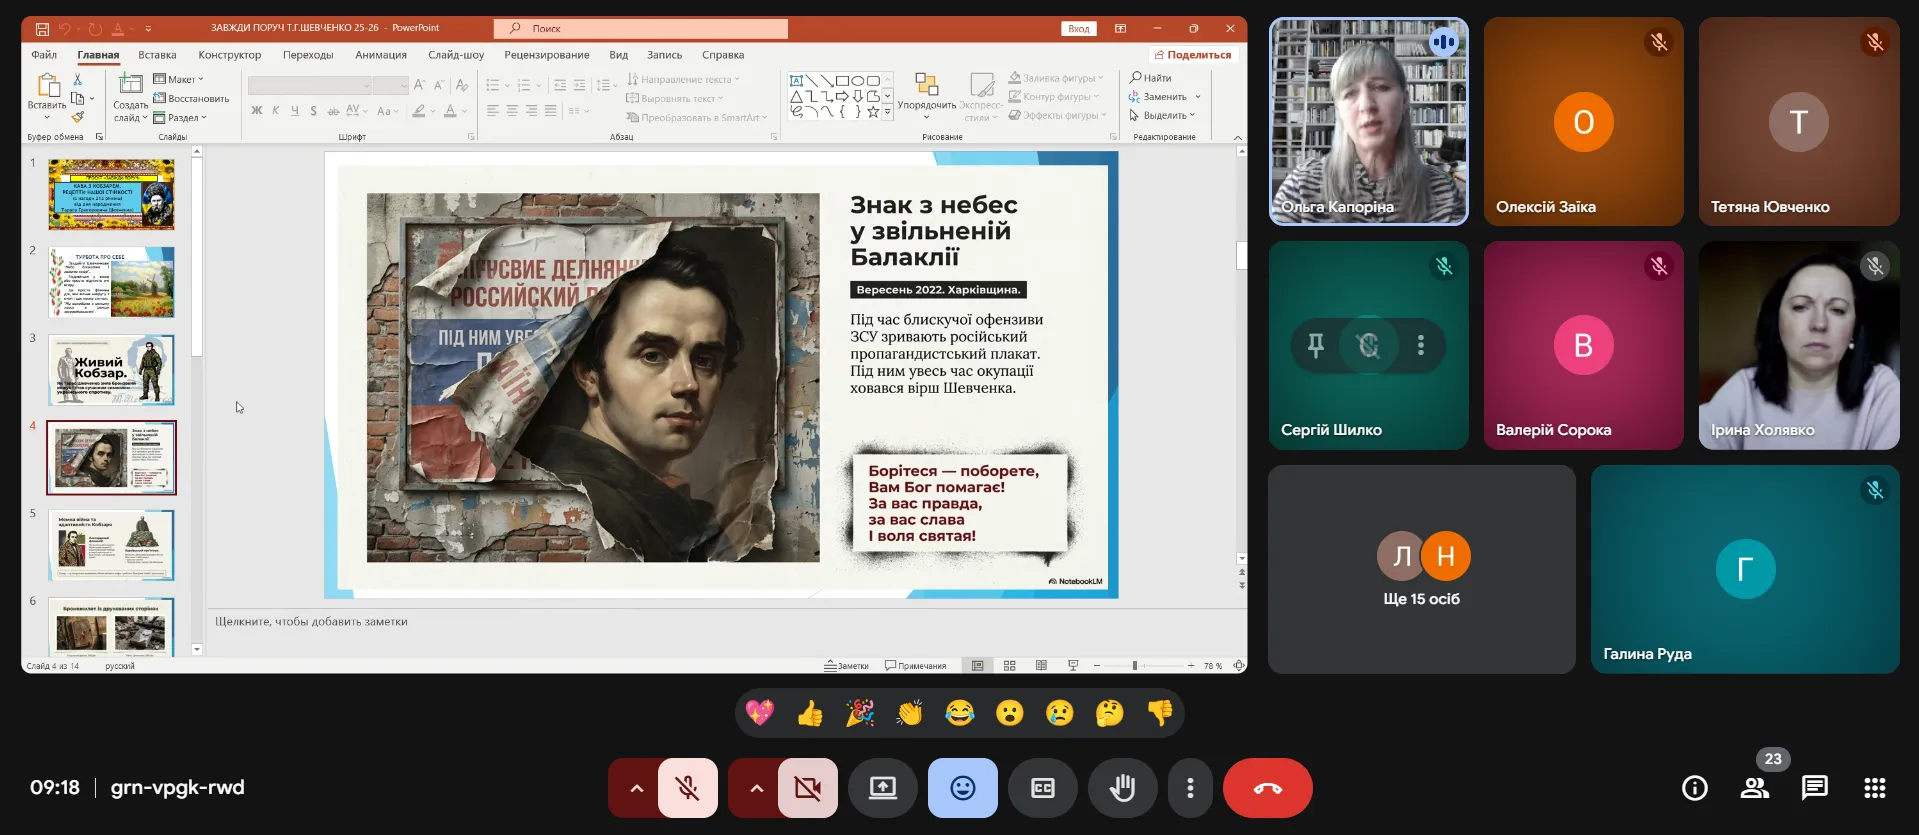The width and height of the screenshot is (1919, 835).
Task: Turn on closed captions
Action: (1042, 788)
